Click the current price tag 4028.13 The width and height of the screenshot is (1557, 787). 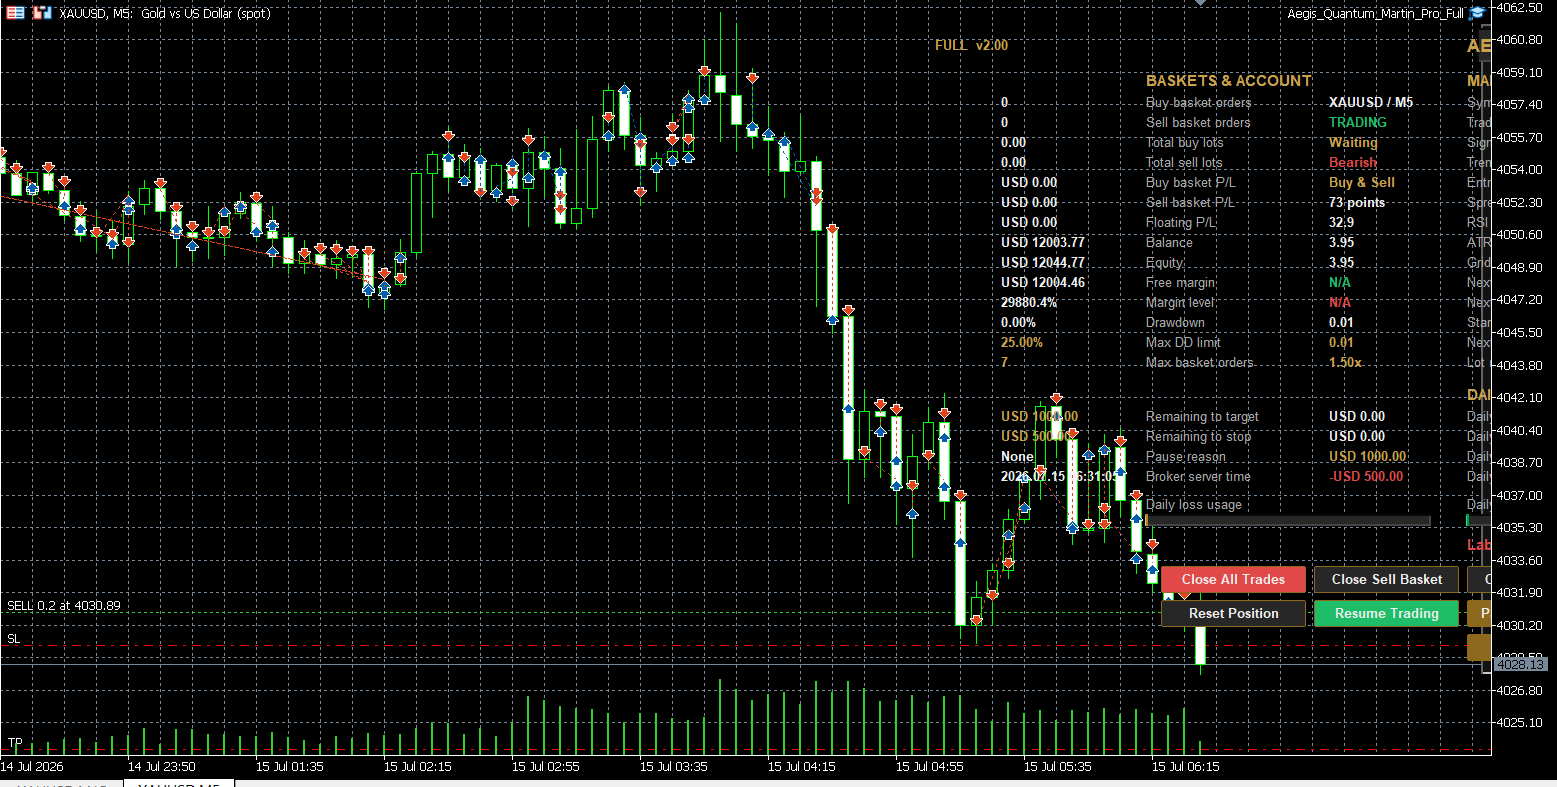(x=1520, y=664)
